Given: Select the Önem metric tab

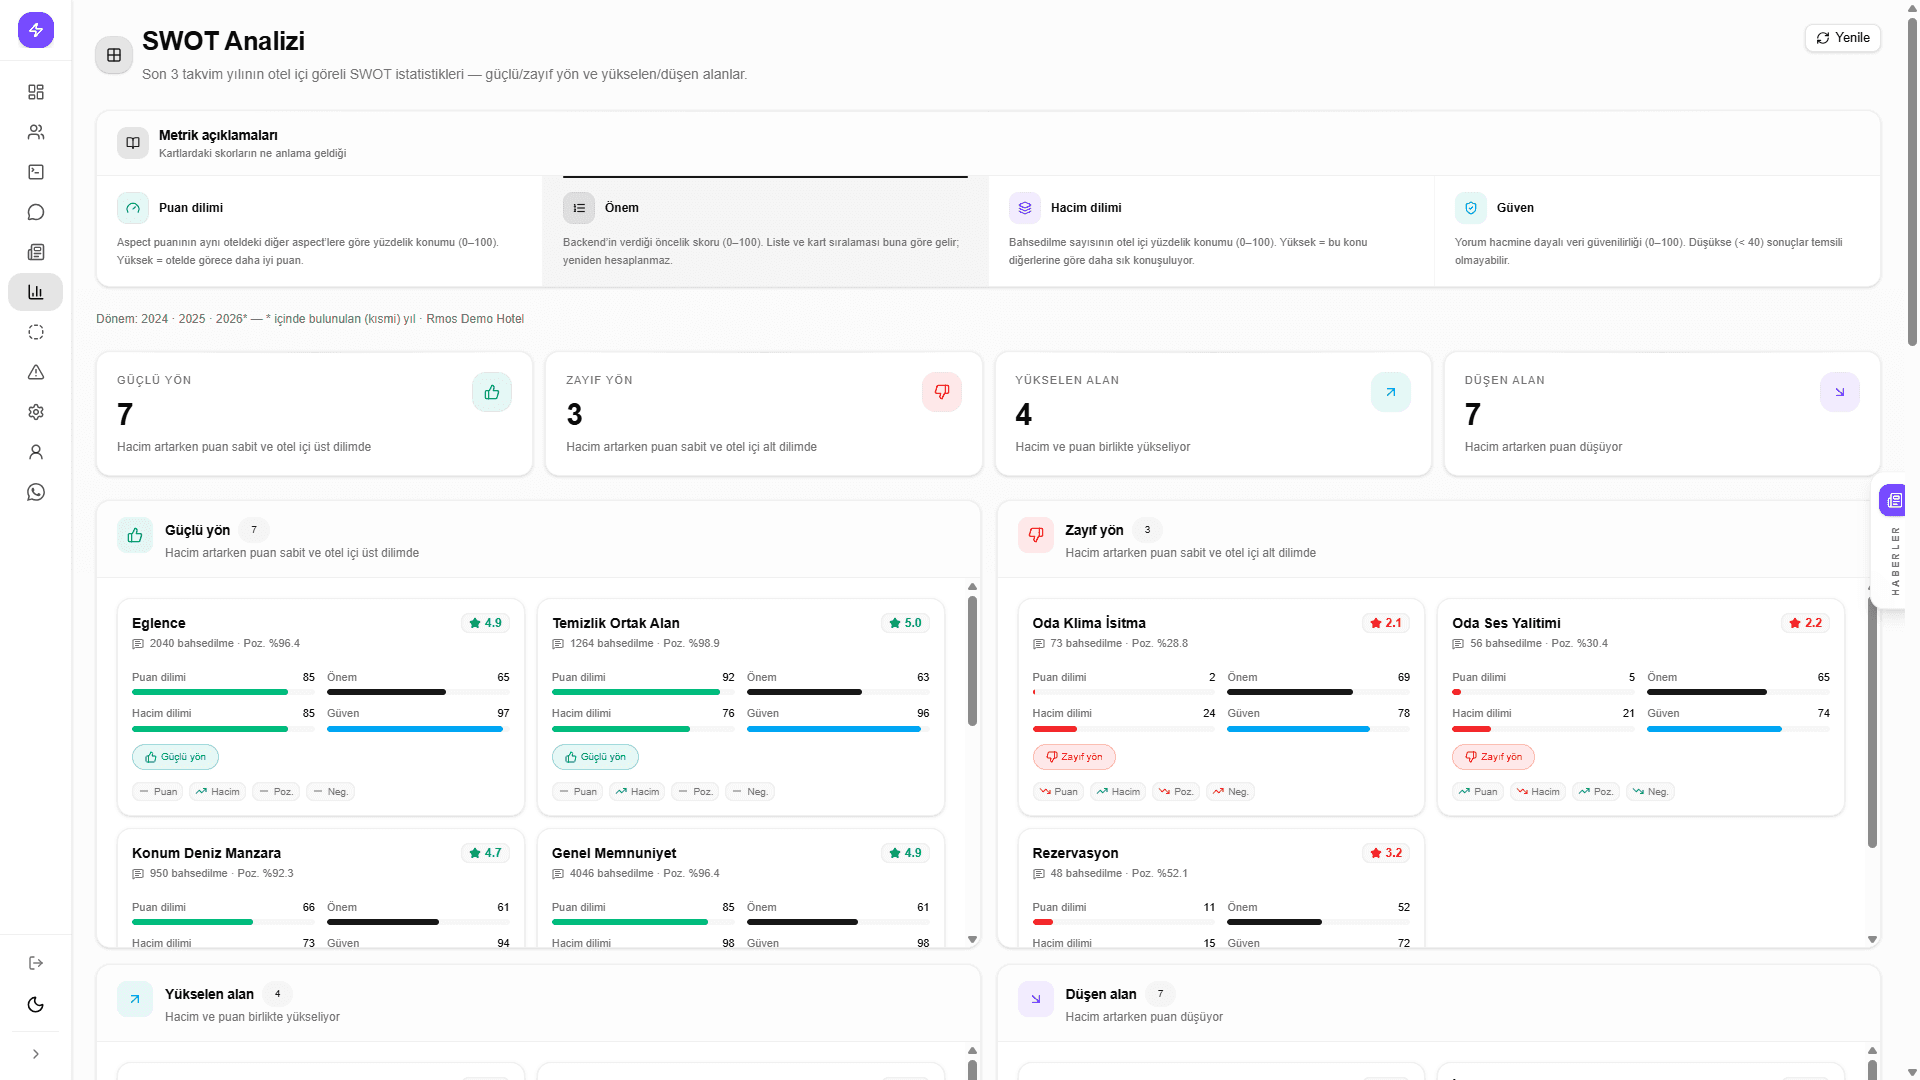Looking at the screenshot, I should tap(766, 232).
